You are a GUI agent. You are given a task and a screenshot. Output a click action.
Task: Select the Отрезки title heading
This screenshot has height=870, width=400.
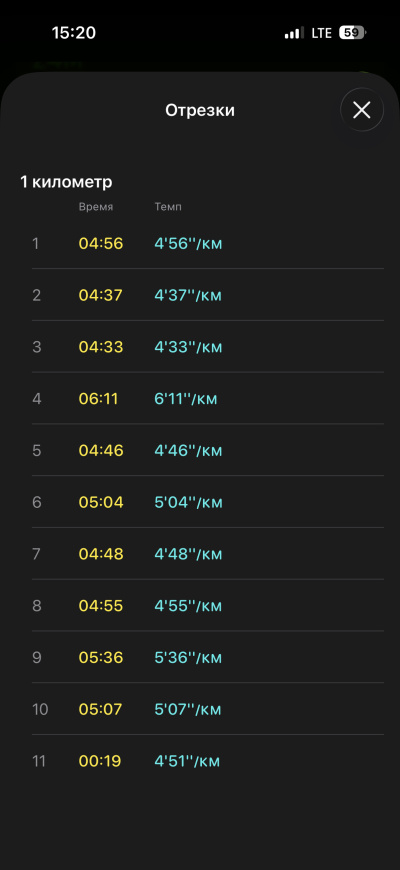pos(200,110)
